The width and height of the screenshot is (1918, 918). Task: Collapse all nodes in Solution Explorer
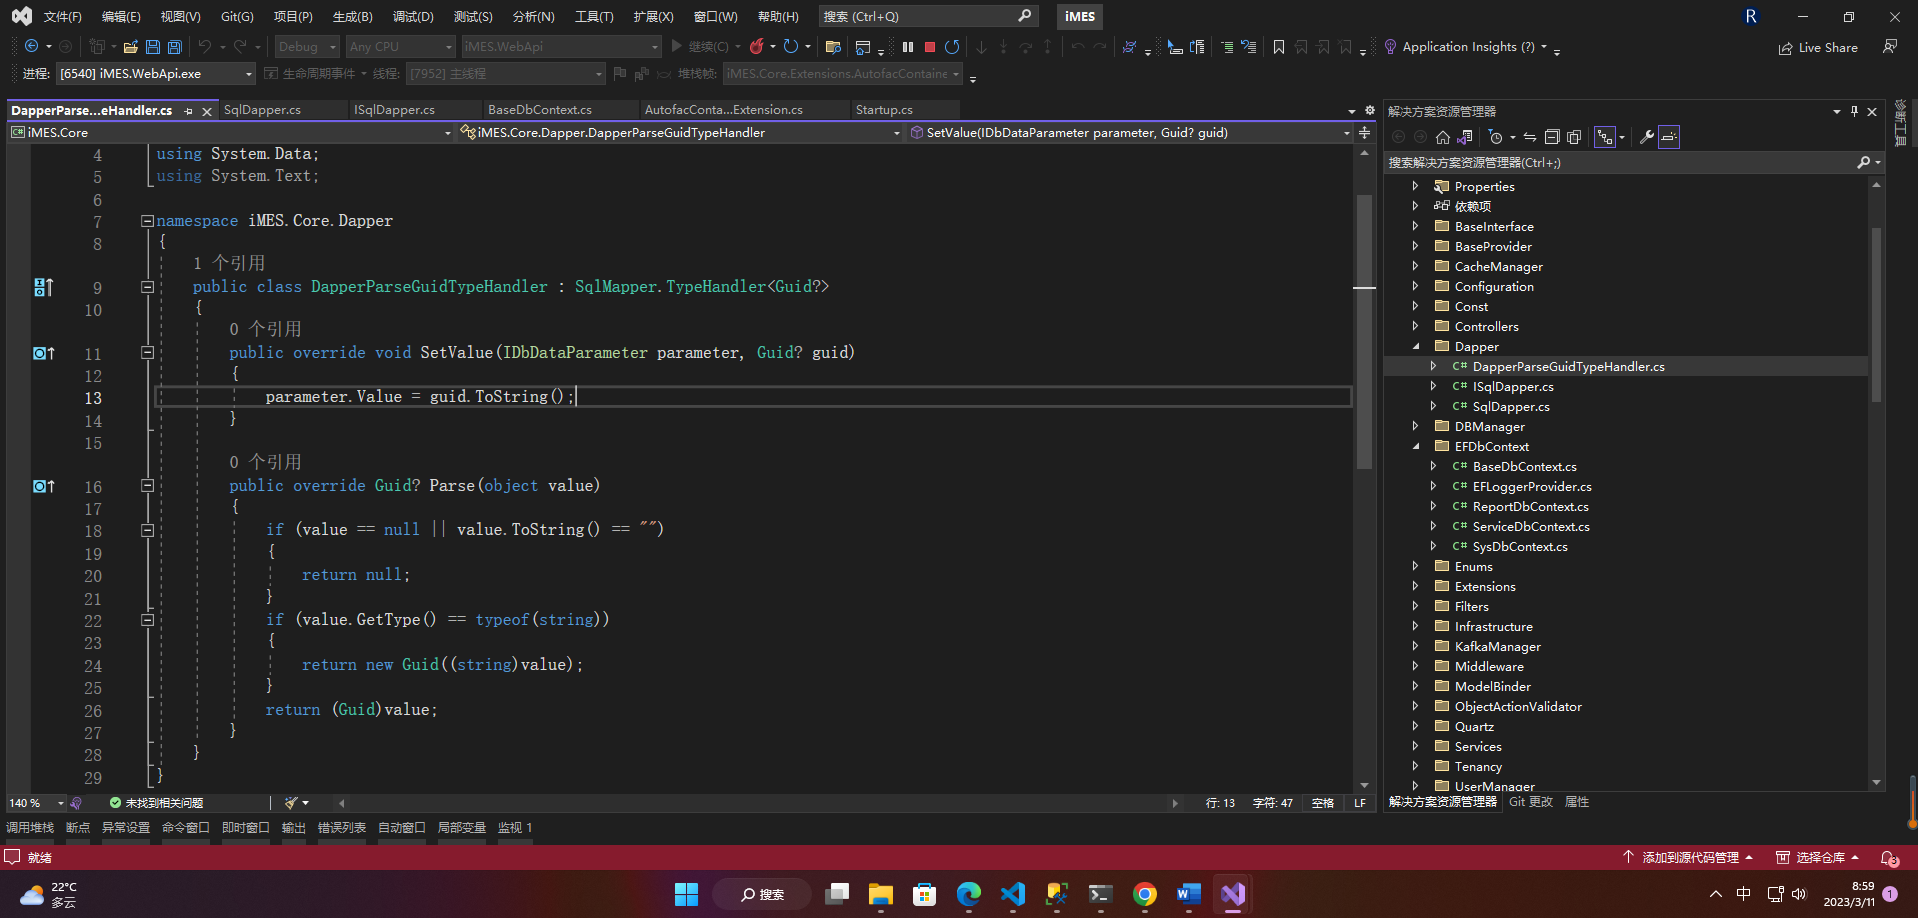[x=1552, y=137]
